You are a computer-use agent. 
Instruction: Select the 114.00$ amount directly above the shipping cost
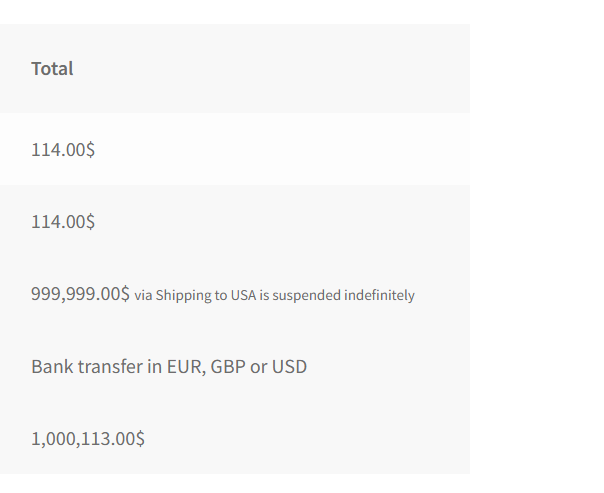63,221
